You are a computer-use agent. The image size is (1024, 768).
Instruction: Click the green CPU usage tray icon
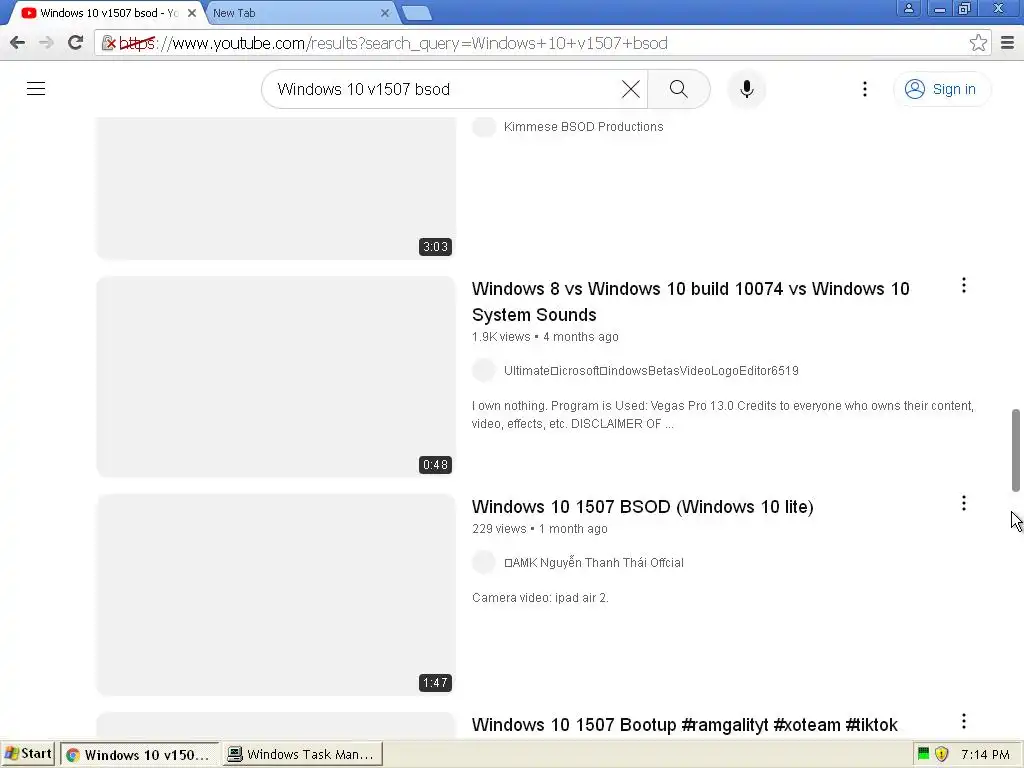[923, 754]
